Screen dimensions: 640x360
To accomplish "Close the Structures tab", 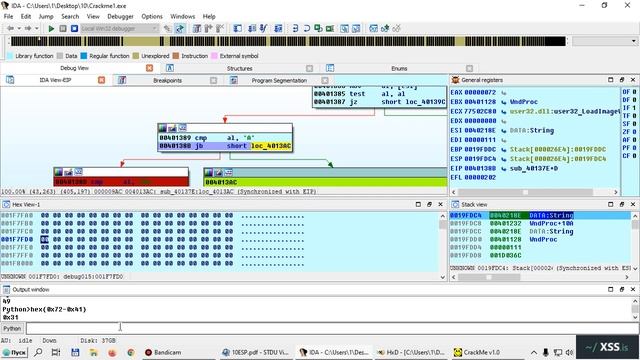I will (x=309, y=68).
